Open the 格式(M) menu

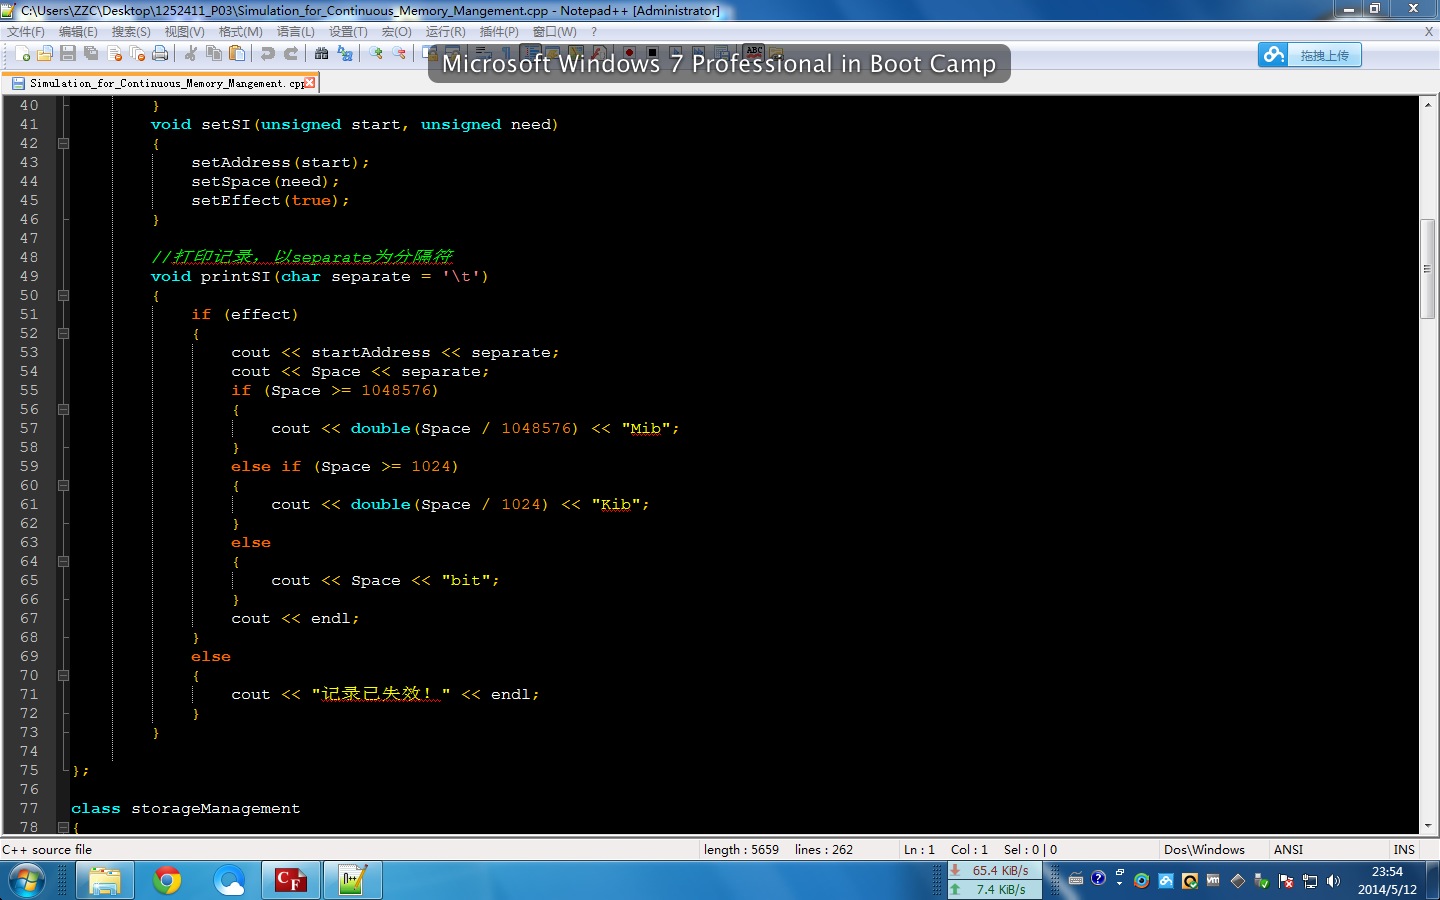(x=240, y=31)
